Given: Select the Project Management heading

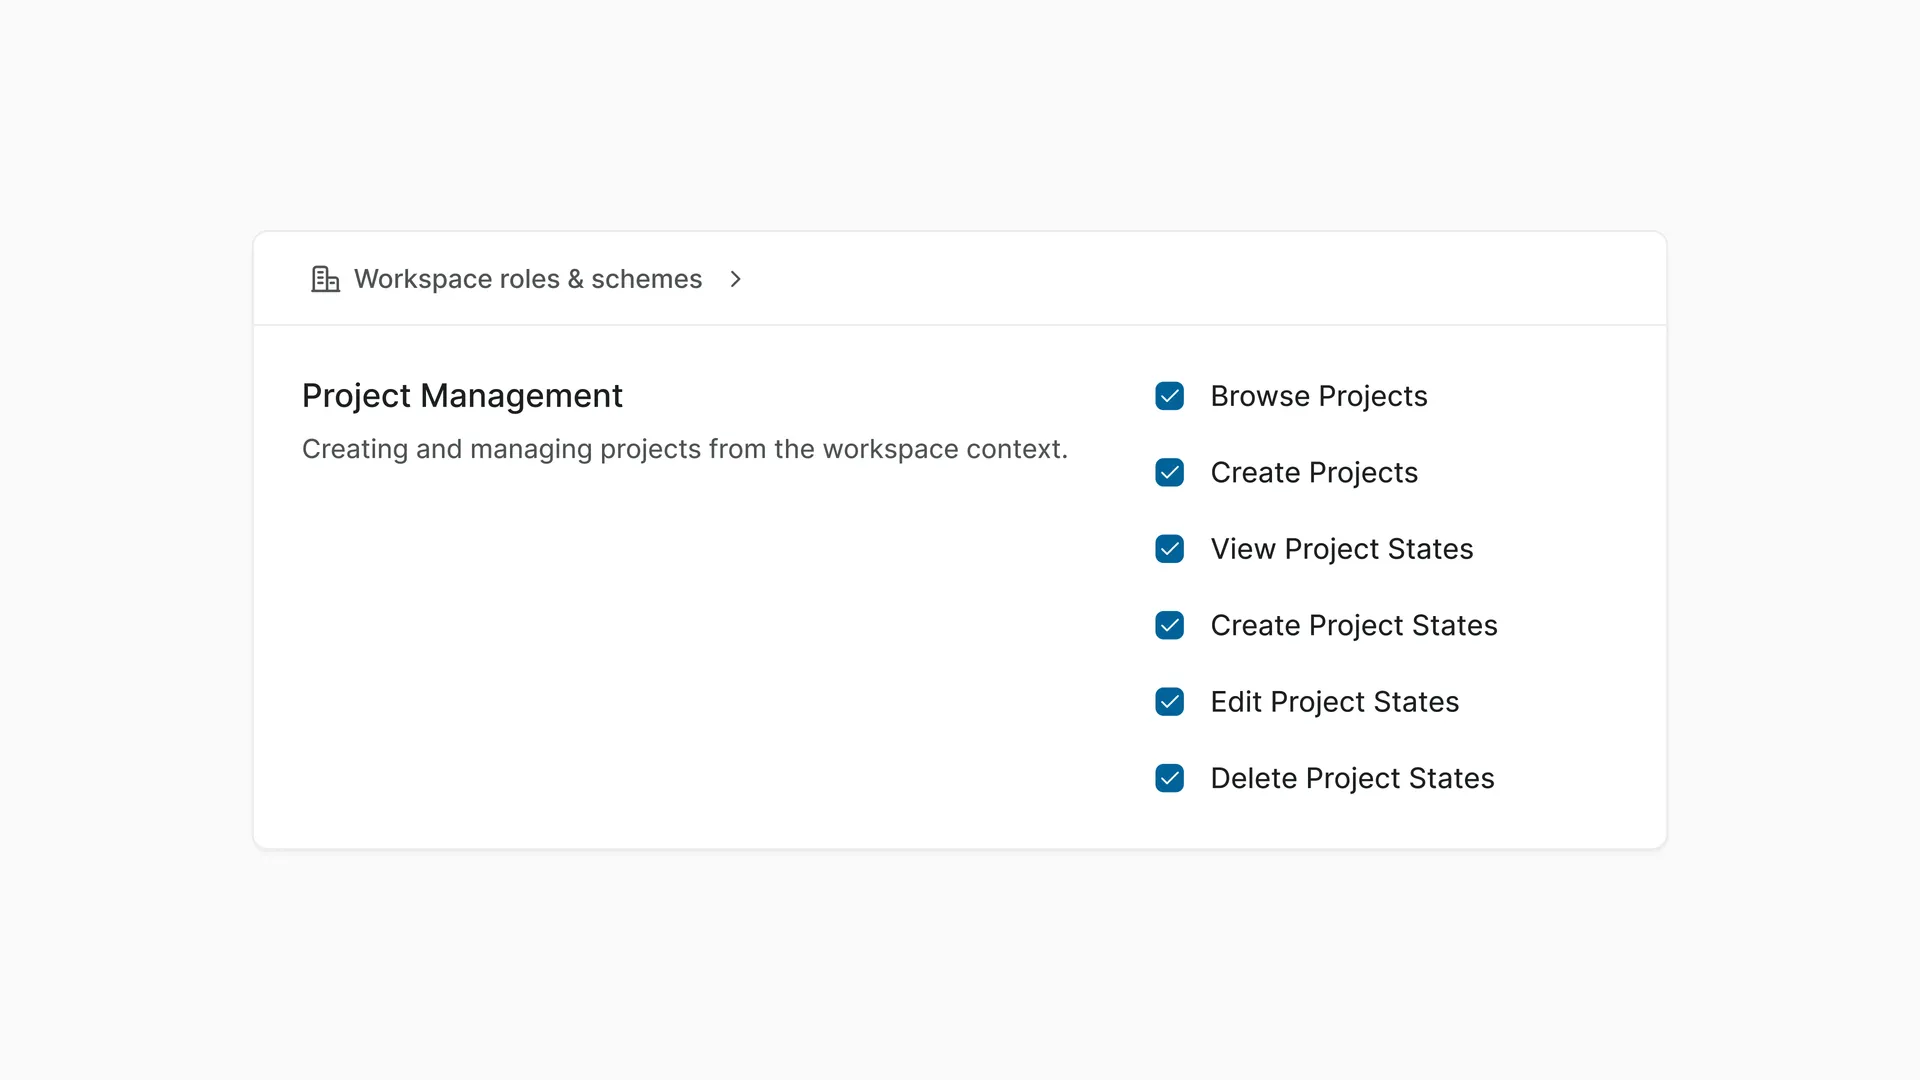Looking at the screenshot, I should pyautogui.click(x=462, y=396).
